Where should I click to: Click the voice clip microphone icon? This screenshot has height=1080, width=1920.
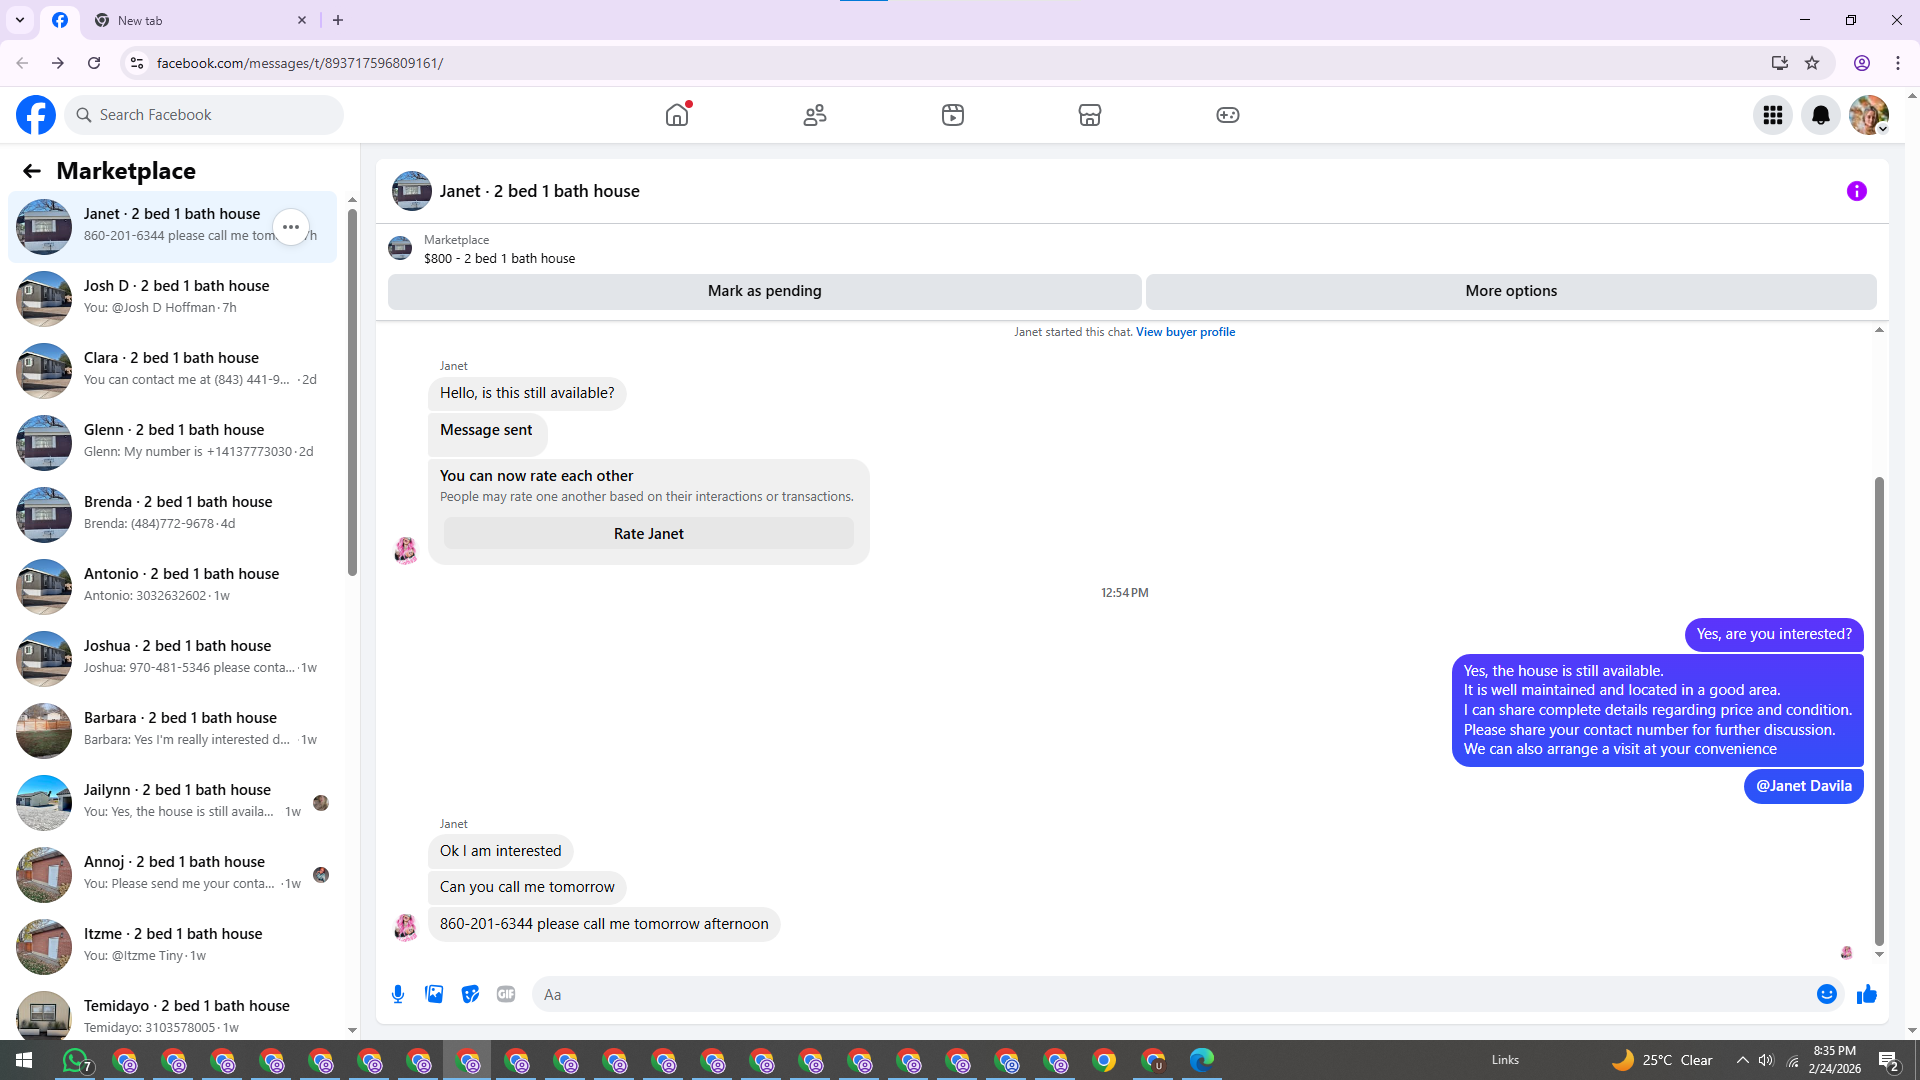click(x=398, y=994)
